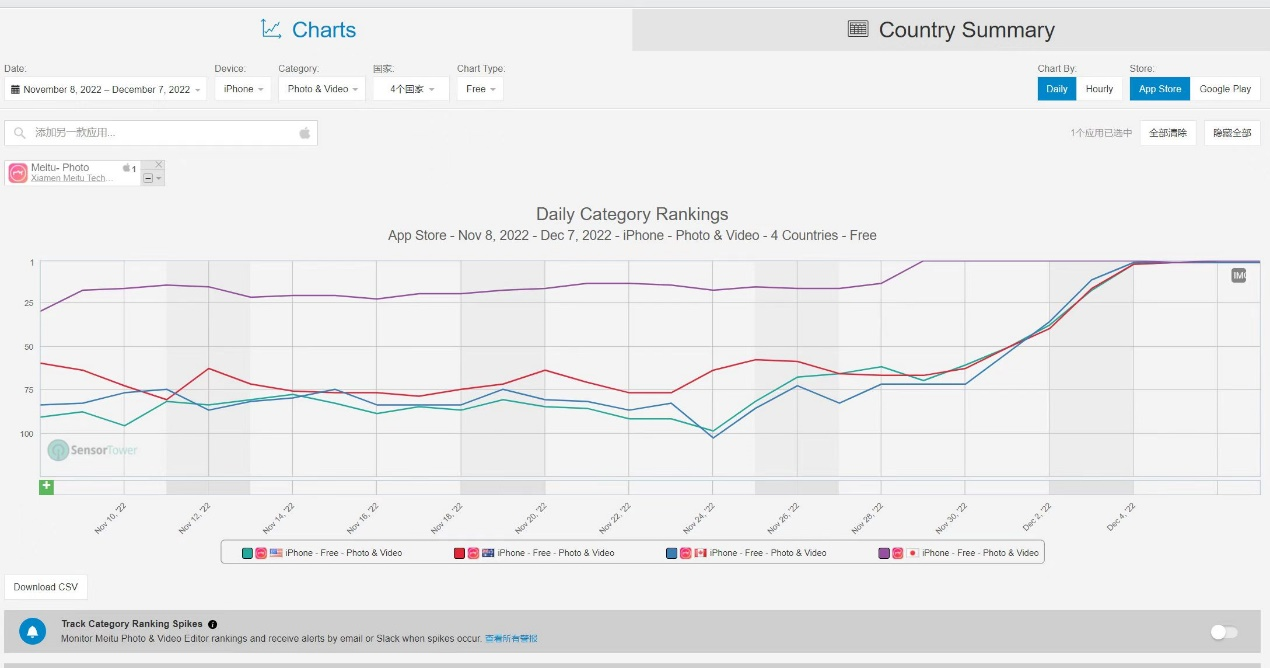Select App Store as store
1270x668 pixels.
coord(1160,89)
